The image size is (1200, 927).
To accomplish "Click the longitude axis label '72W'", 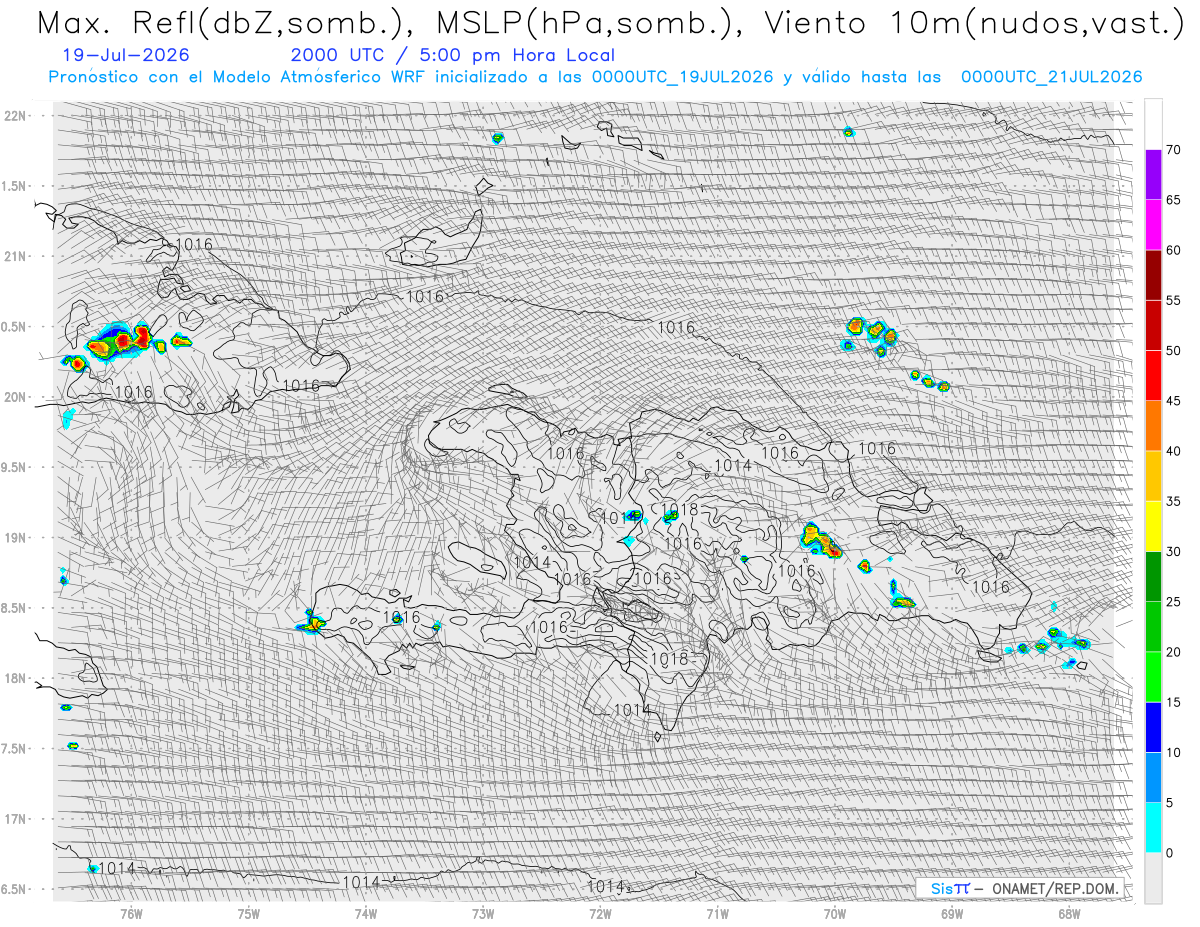I will 600,913.
